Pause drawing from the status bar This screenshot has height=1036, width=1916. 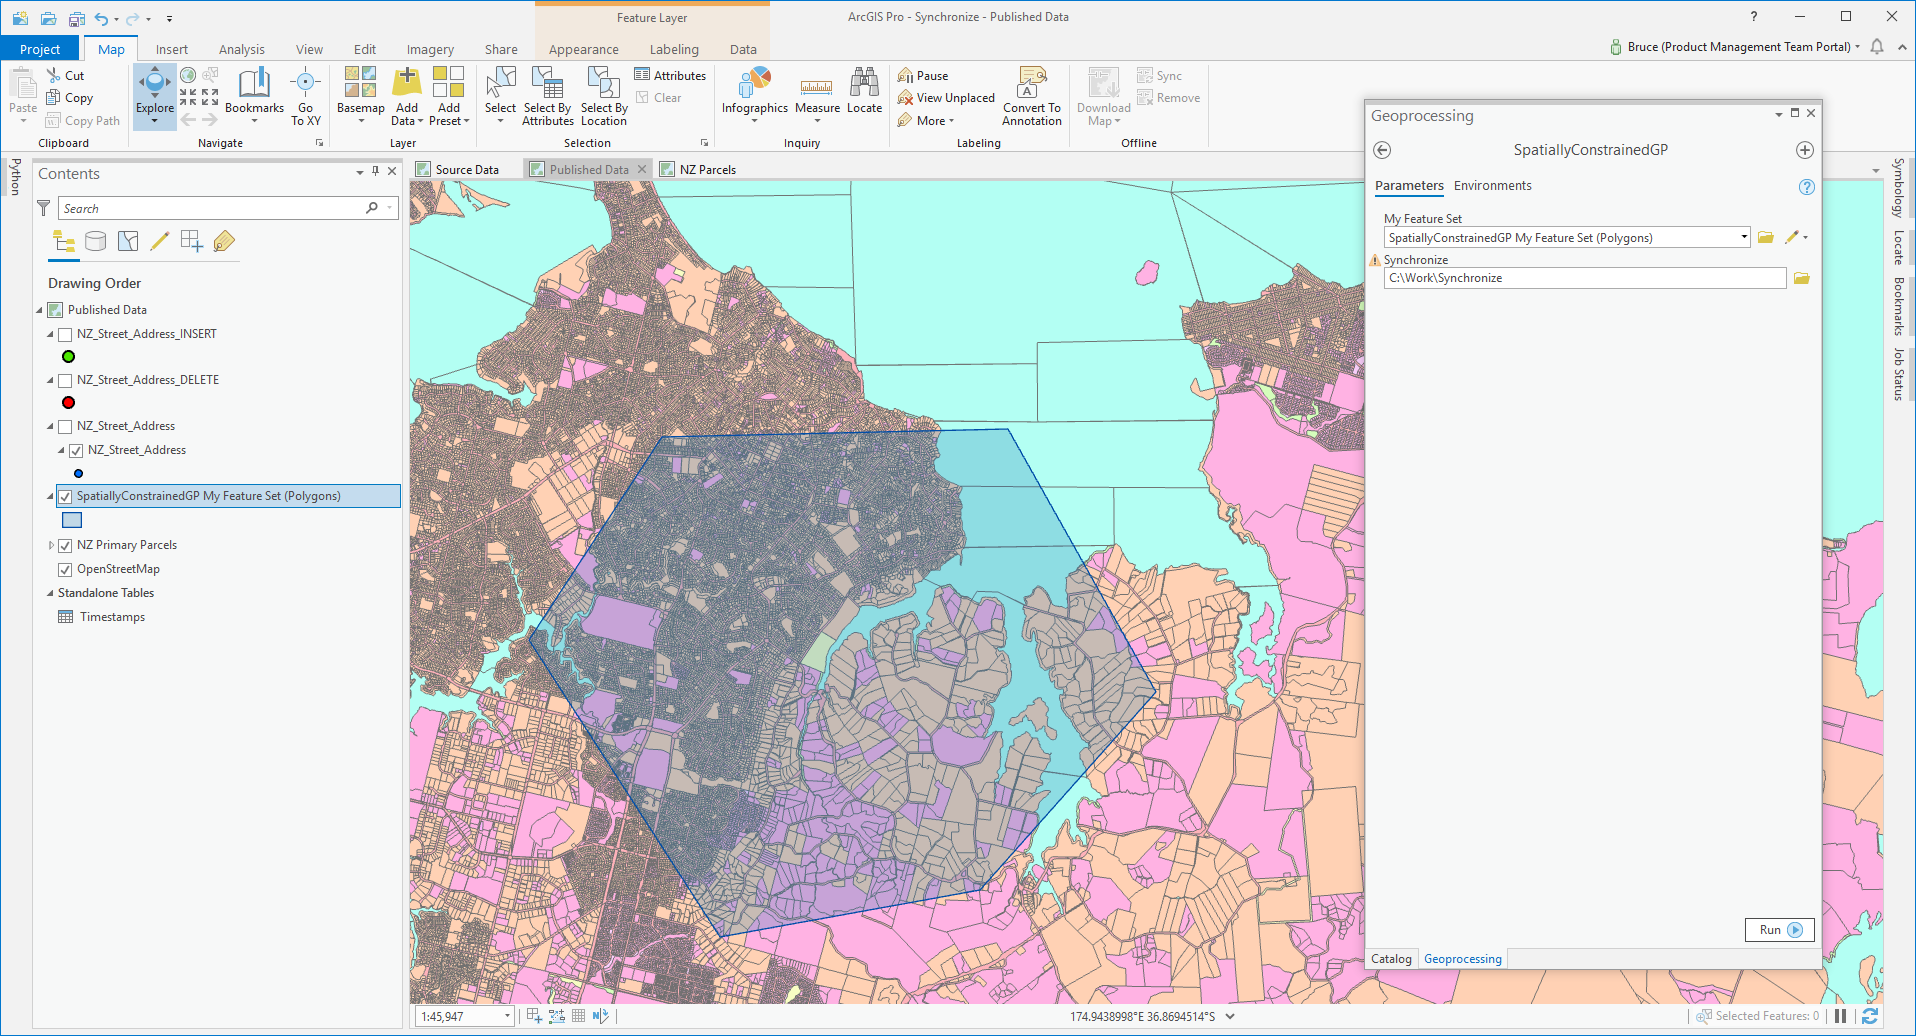[1840, 1016]
